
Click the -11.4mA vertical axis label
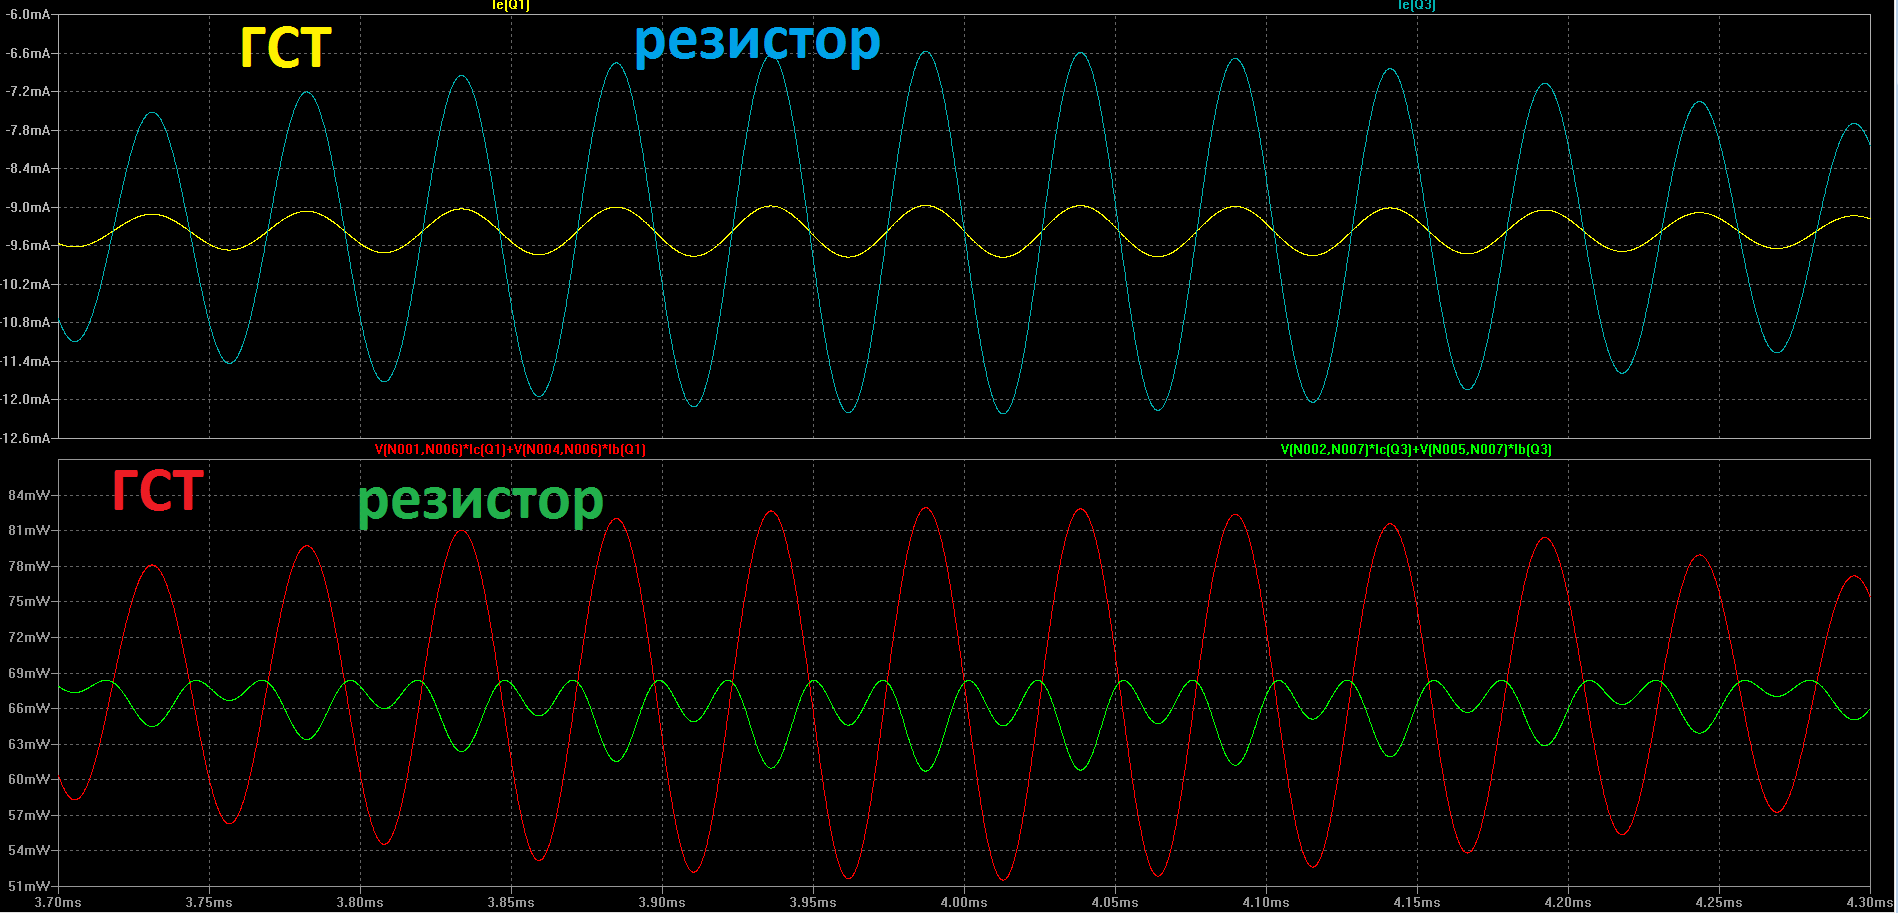pyautogui.click(x=25, y=361)
